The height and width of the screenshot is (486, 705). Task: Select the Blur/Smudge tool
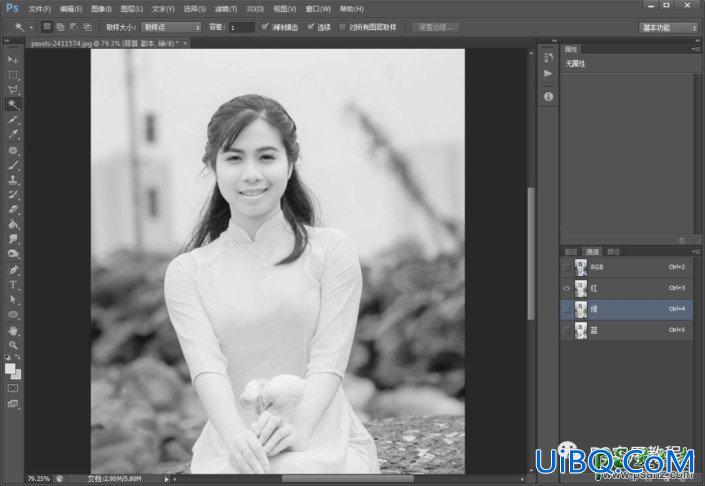13,239
